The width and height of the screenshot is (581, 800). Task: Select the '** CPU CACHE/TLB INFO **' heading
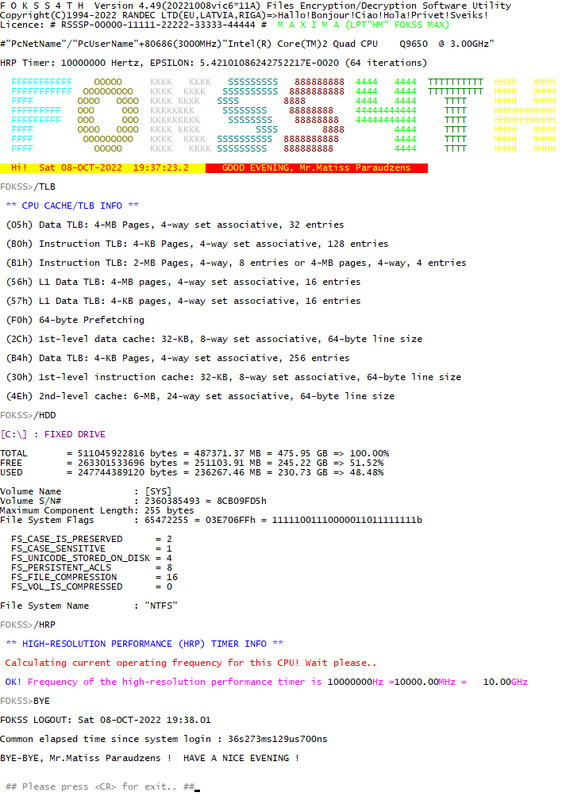pos(72,206)
